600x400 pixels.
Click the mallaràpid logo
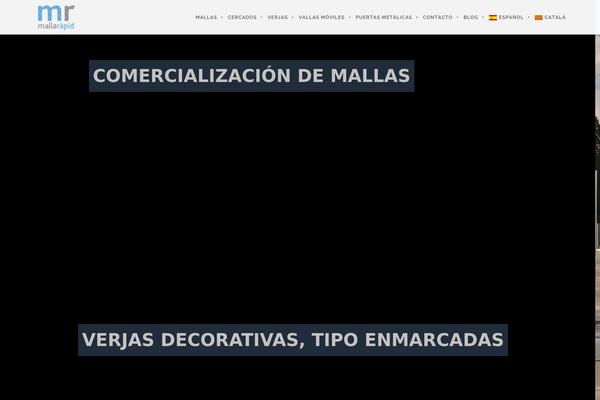[x=56, y=17]
